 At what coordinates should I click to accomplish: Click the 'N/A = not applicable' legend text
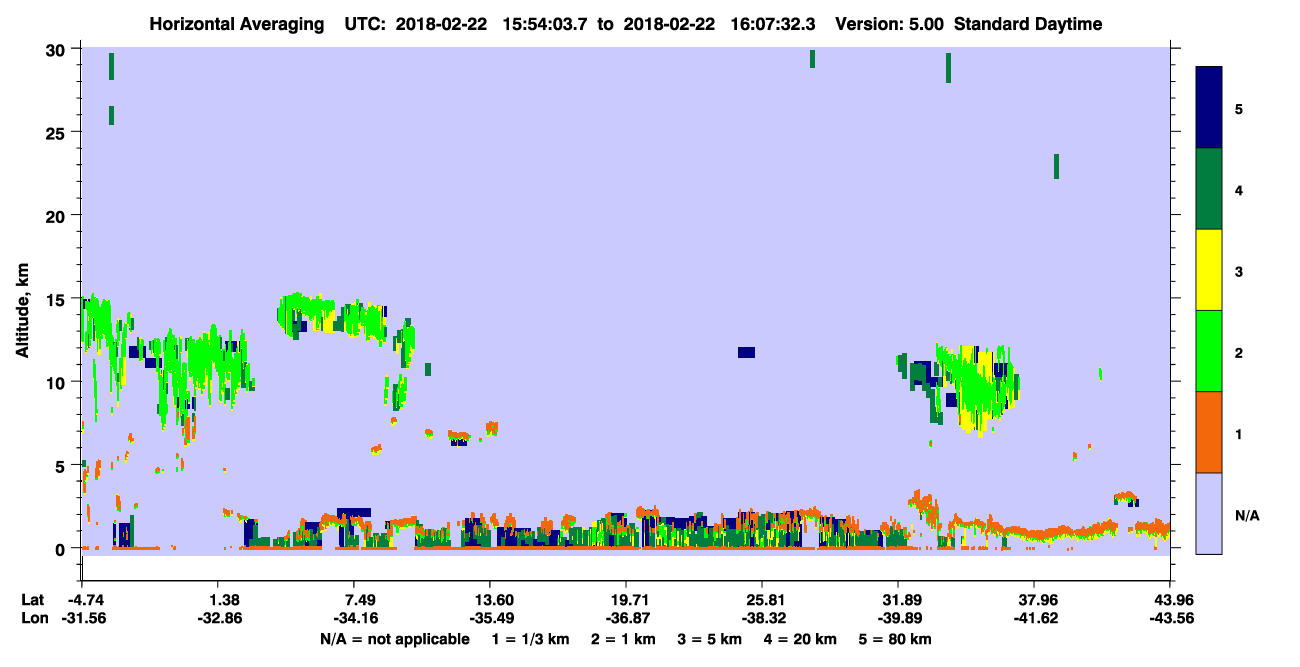(395, 639)
